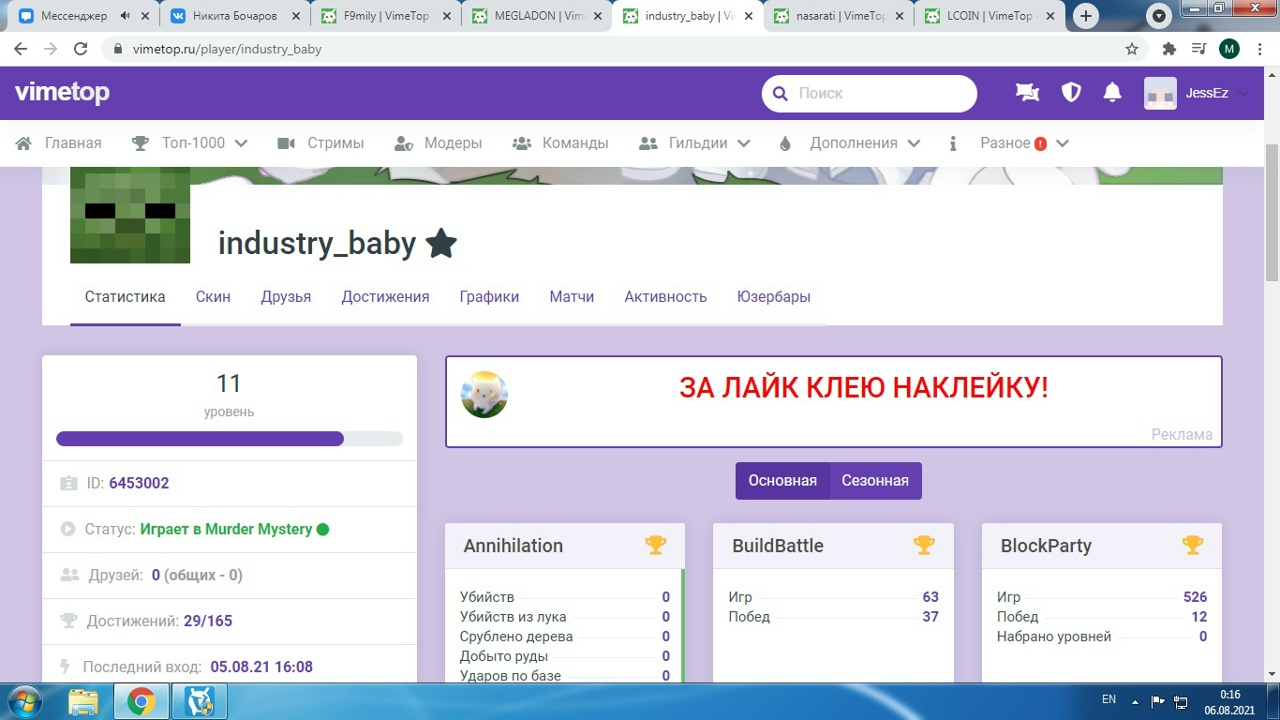This screenshot has width=1280, height=720.
Task: Expand the Дополнения dropdown menu
Action: coord(850,143)
